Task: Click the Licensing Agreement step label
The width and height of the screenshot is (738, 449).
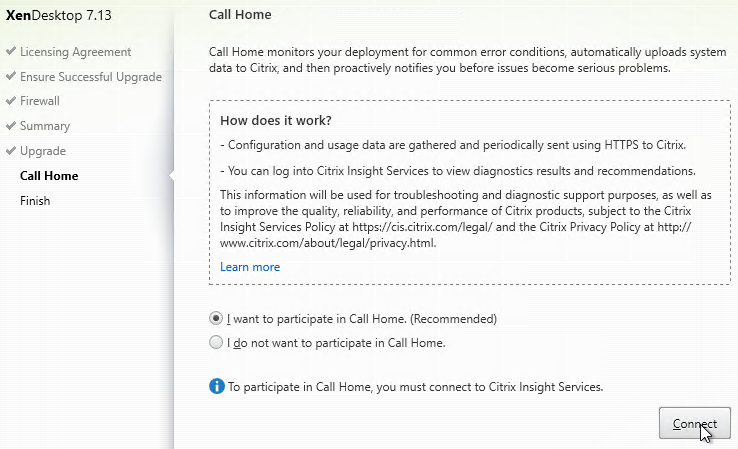Action: (75, 52)
